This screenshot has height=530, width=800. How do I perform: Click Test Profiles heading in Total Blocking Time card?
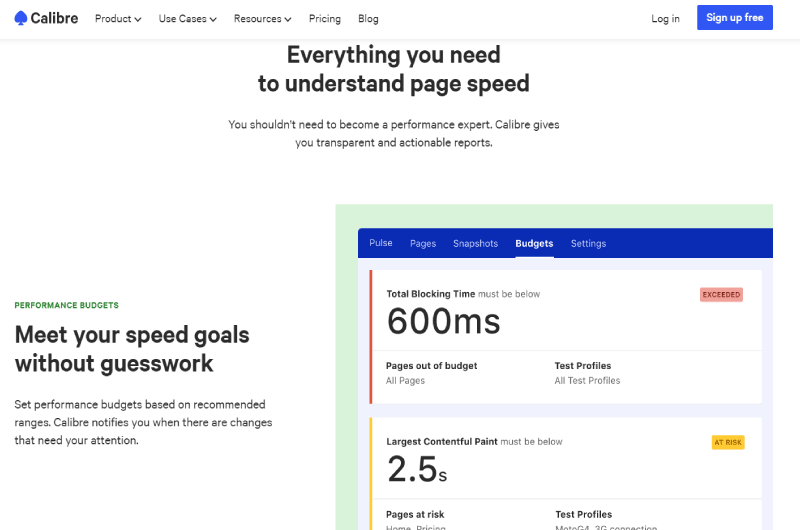(583, 366)
